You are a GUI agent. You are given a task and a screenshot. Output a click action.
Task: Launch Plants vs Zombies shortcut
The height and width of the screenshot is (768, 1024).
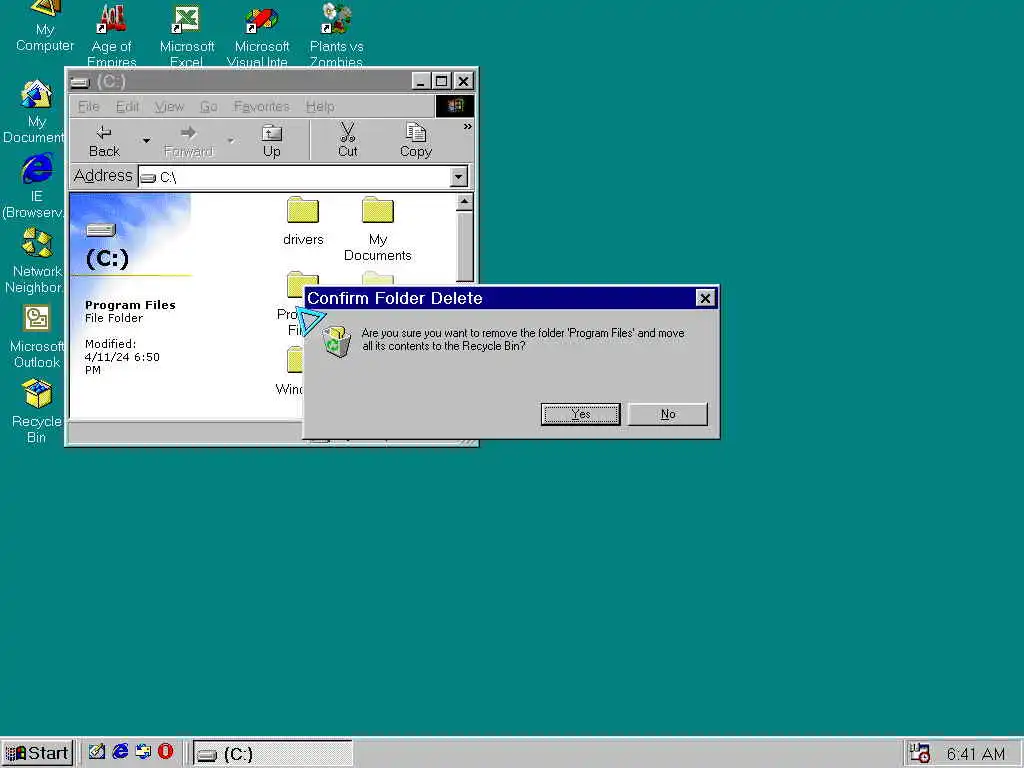(336, 35)
